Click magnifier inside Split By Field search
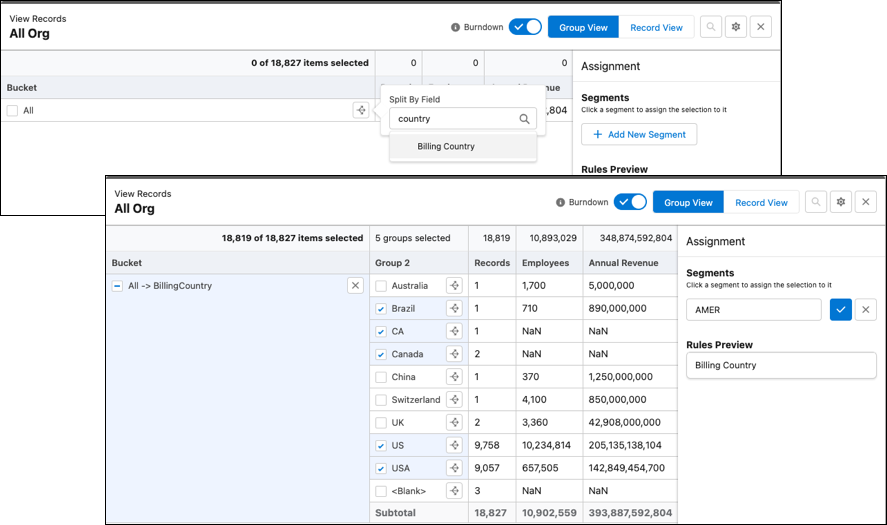The width and height of the screenshot is (887, 525). coord(524,119)
